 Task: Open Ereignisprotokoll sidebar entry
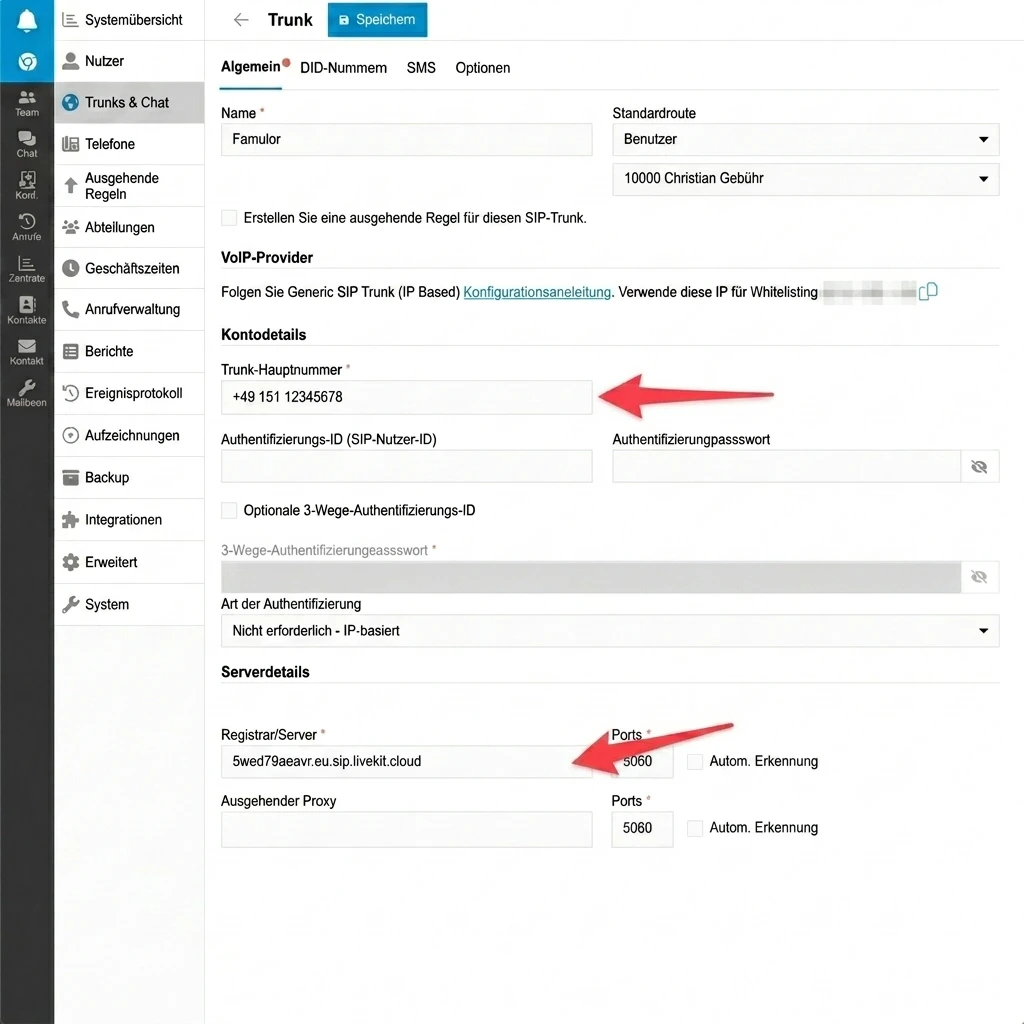point(129,393)
